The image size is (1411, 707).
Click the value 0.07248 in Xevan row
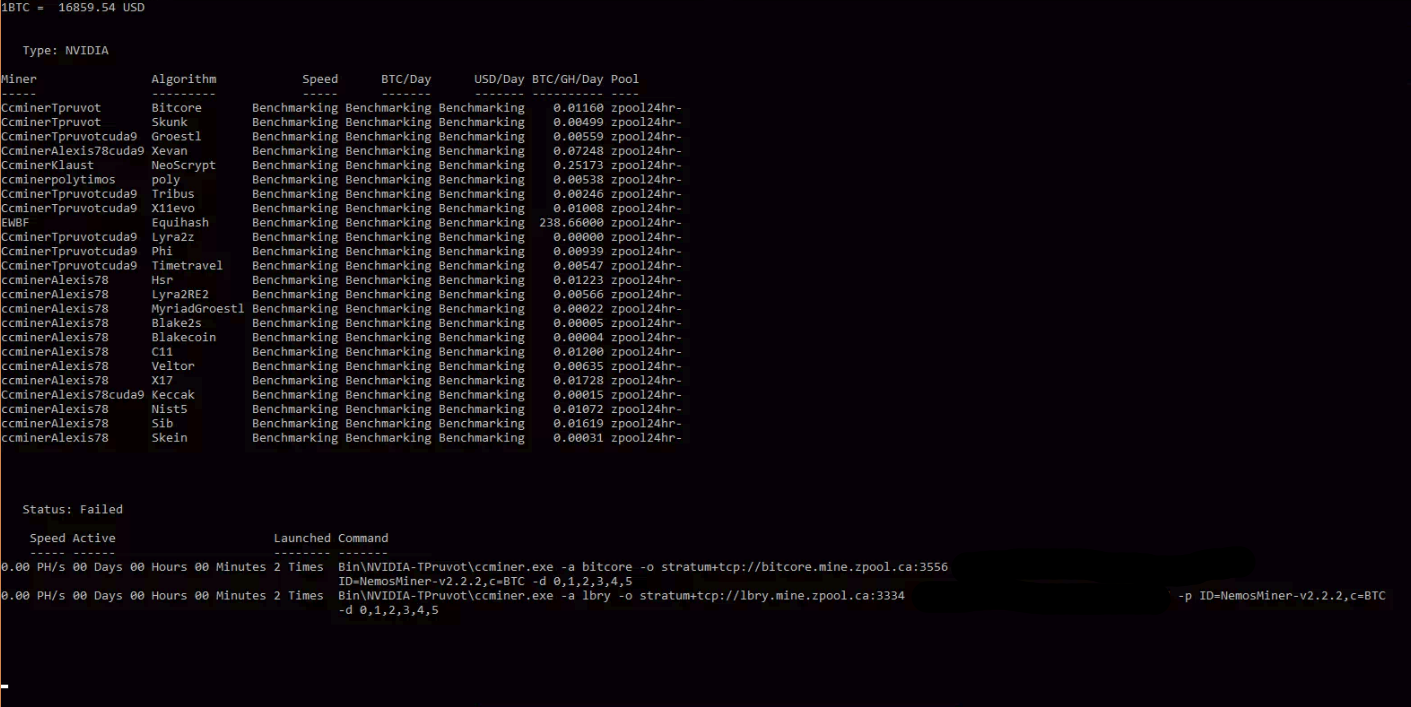578,151
